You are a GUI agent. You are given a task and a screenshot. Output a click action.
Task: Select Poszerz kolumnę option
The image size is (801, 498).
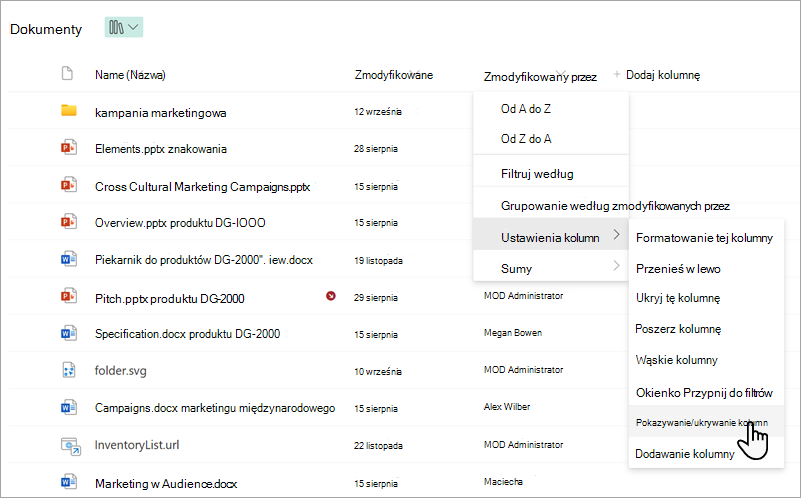pos(706,329)
